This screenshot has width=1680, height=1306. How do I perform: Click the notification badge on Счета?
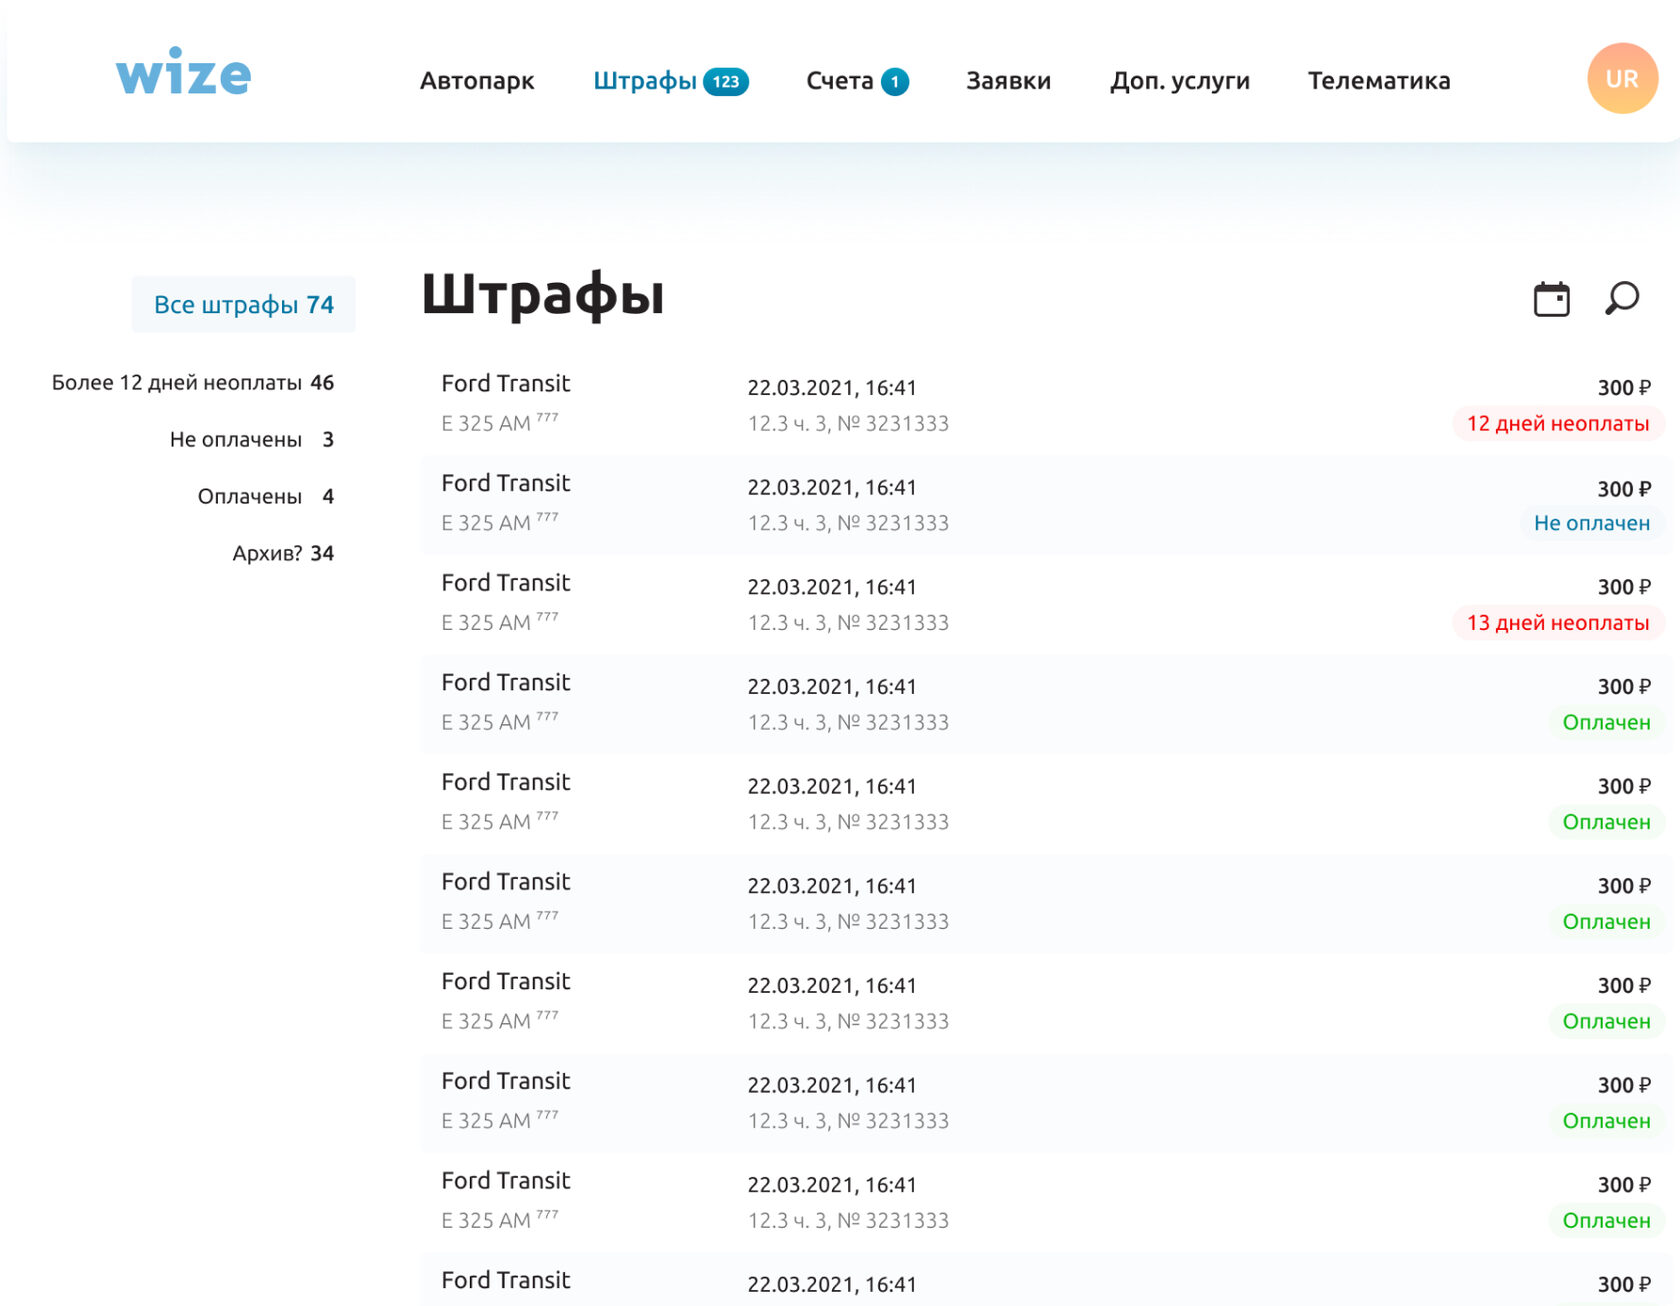894,82
